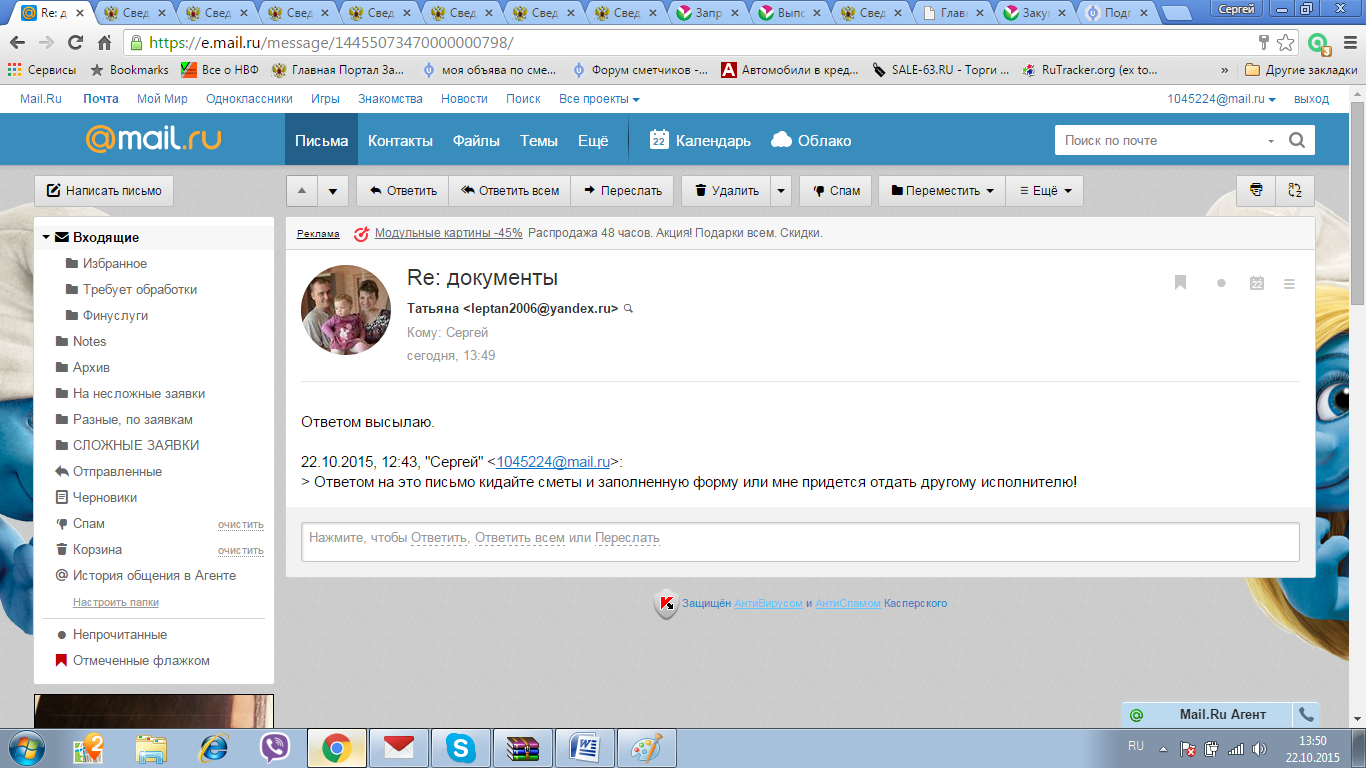Open the Все проекты dropdown
This screenshot has width=1366, height=768.
pyautogui.click(x=599, y=99)
